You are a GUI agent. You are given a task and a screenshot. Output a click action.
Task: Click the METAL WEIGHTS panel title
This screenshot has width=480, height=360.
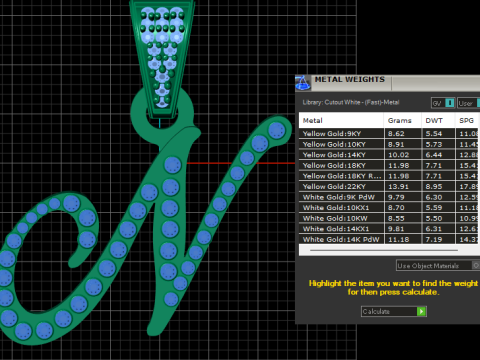[350, 79]
